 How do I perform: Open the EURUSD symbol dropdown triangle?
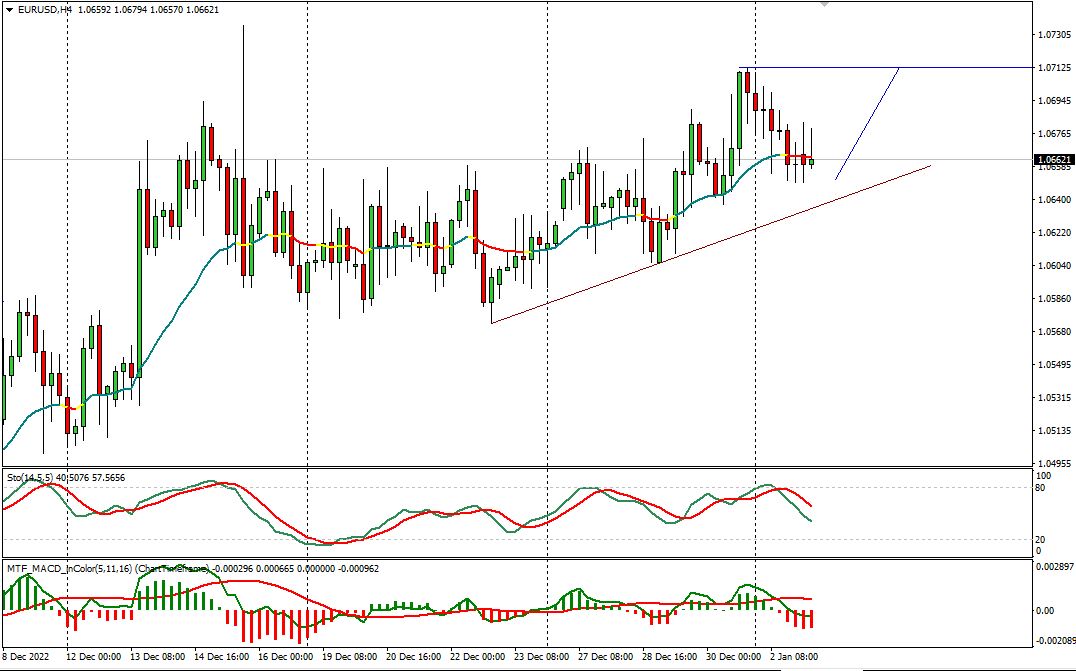(9, 10)
